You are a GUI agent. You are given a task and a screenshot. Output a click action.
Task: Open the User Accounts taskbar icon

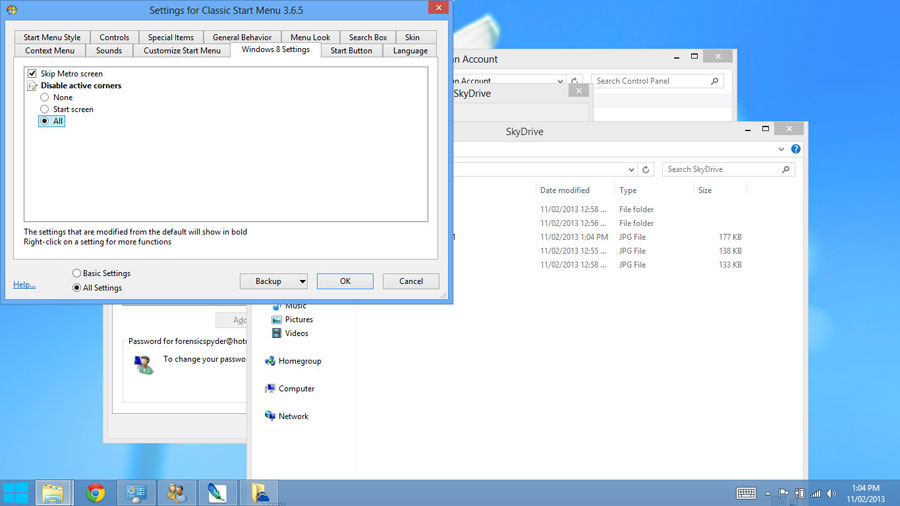177,493
